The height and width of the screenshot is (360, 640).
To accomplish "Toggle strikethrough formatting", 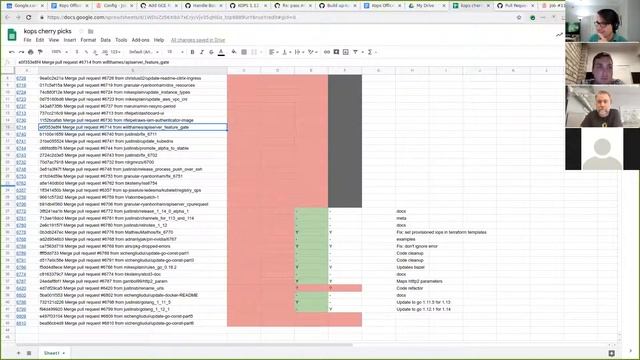I will click(211, 52).
